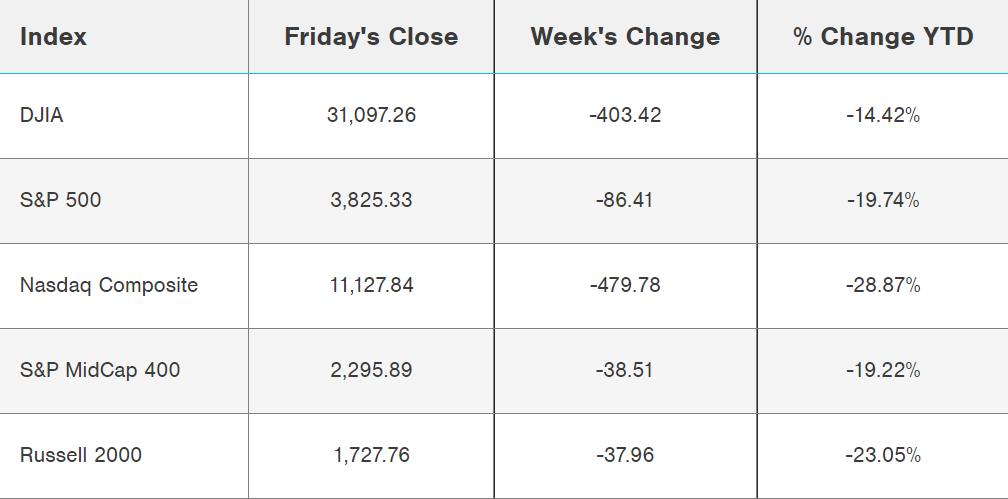The width and height of the screenshot is (1008, 499).
Task: Click DJIA closing value 31,097.26
Action: (371, 115)
